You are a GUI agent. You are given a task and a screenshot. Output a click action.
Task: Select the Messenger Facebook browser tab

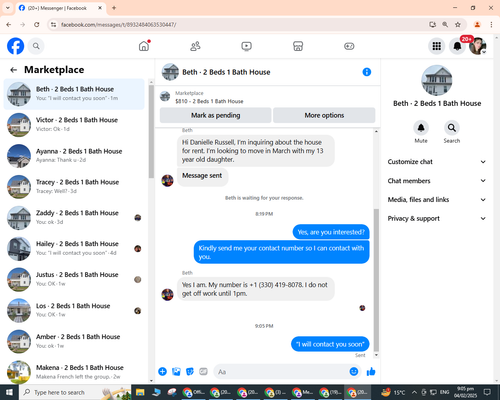point(60,8)
